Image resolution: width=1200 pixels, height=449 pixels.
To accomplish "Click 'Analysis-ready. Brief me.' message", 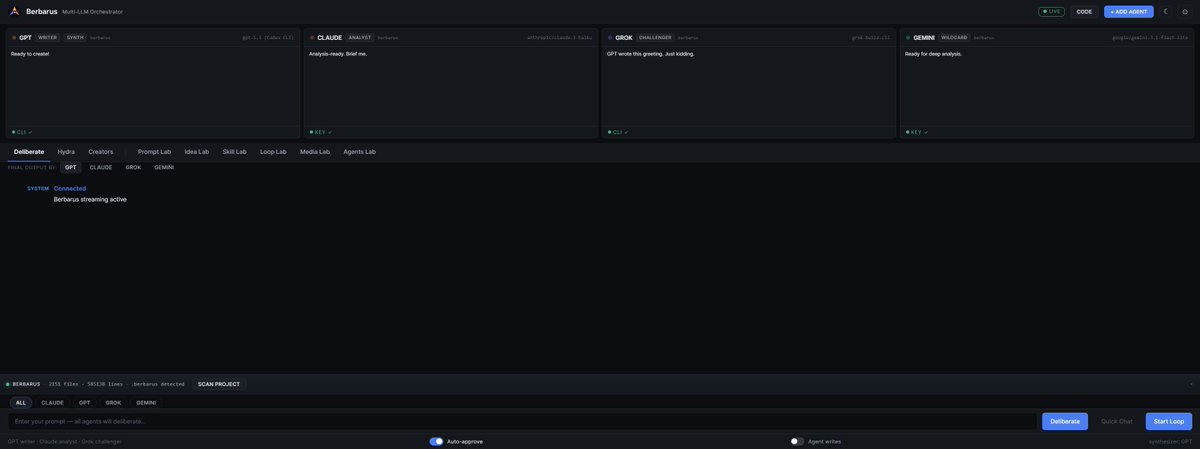I will tap(338, 54).
